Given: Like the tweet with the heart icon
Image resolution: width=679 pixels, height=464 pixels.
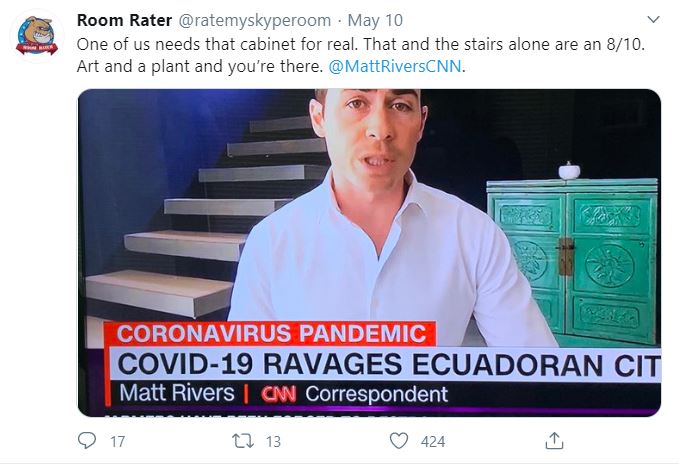Looking at the screenshot, I should (x=399, y=441).
